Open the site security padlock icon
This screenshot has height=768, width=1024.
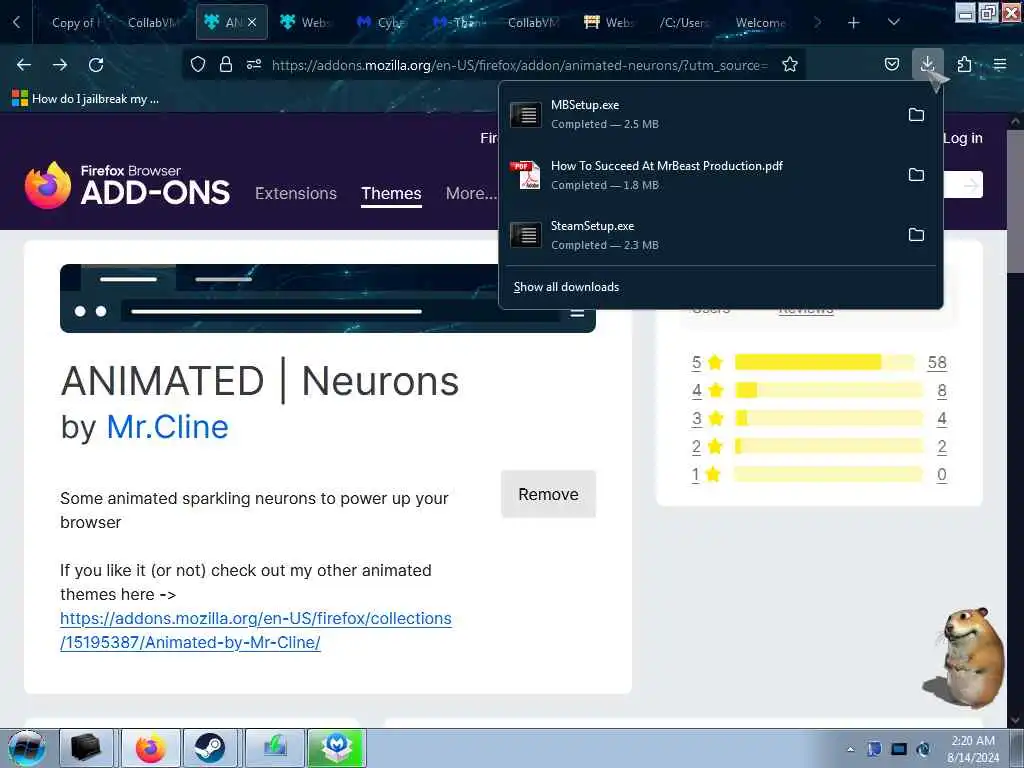point(226,64)
